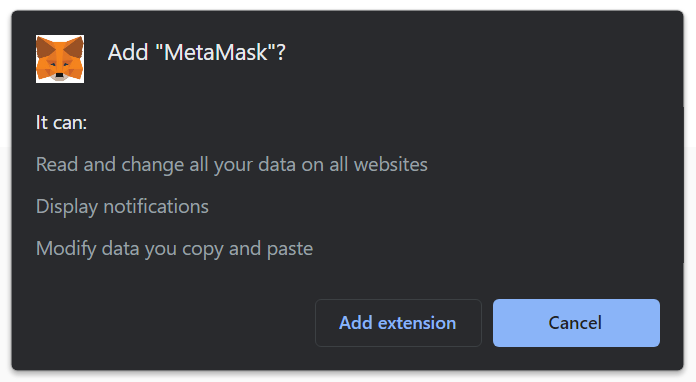Click the 'Add "MetaMask"?' dialog title
Viewport: 696px width, 382px height.
[x=197, y=52]
